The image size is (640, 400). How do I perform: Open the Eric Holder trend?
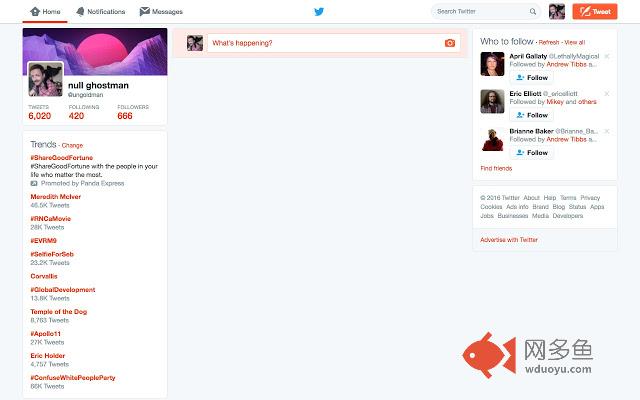click(47, 356)
